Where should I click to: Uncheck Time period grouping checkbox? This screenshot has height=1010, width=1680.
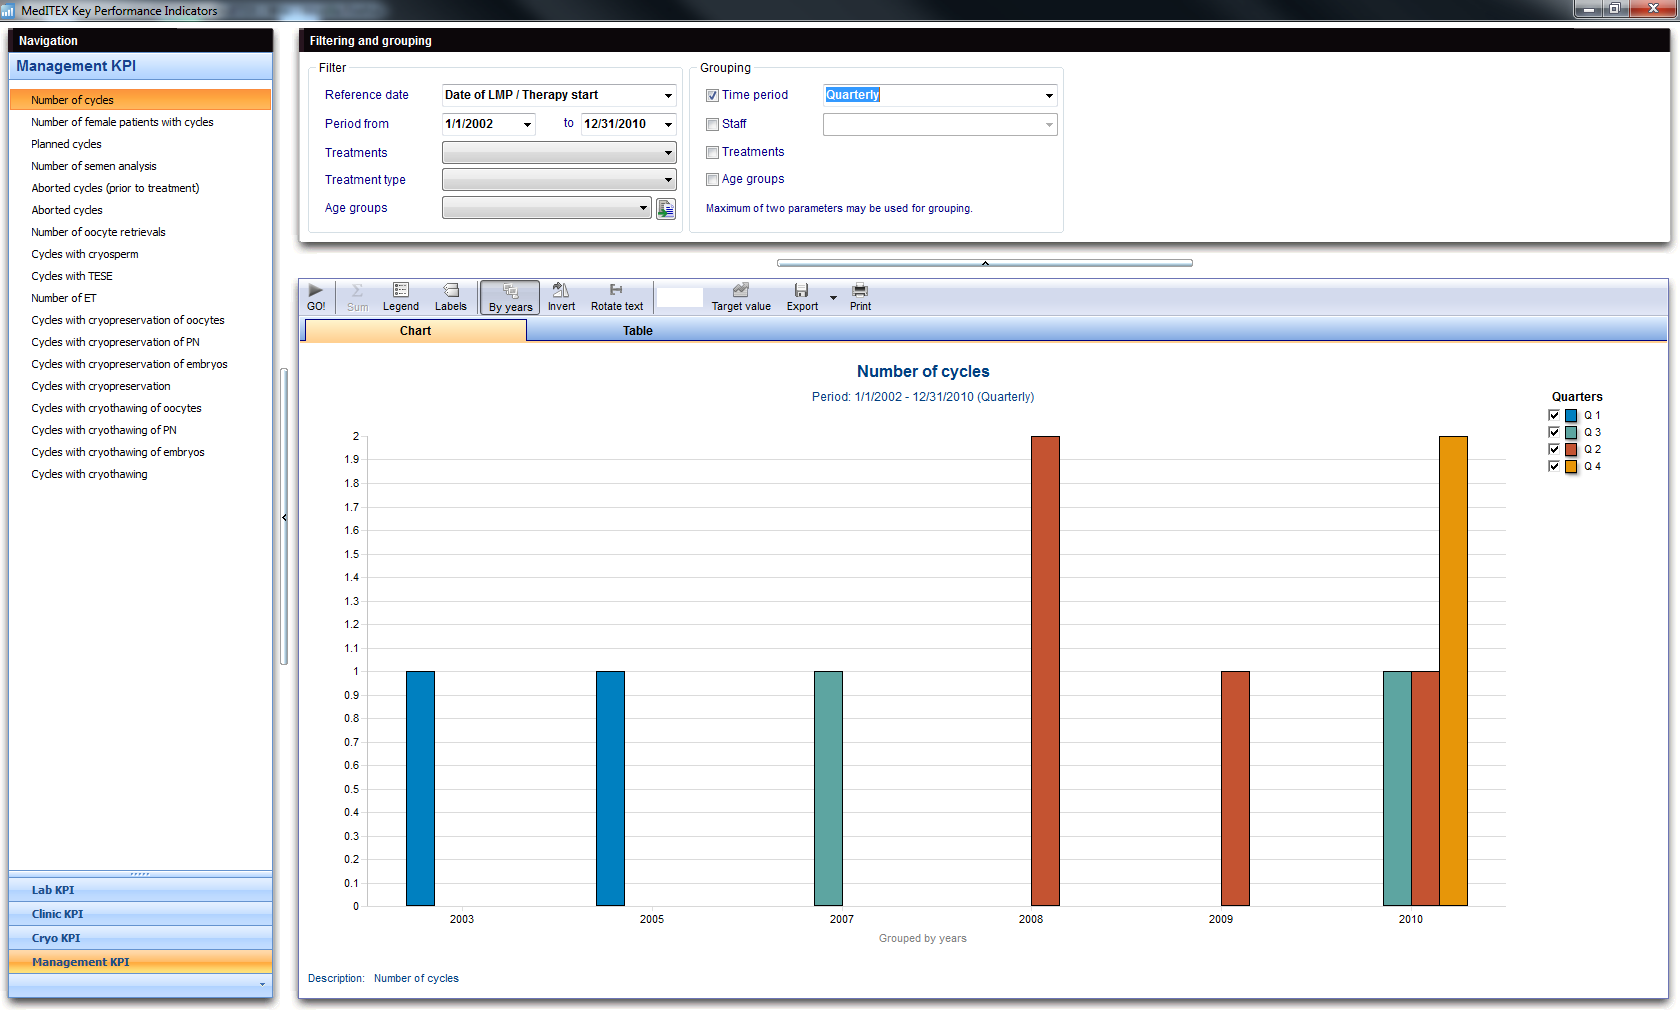point(712,96)
